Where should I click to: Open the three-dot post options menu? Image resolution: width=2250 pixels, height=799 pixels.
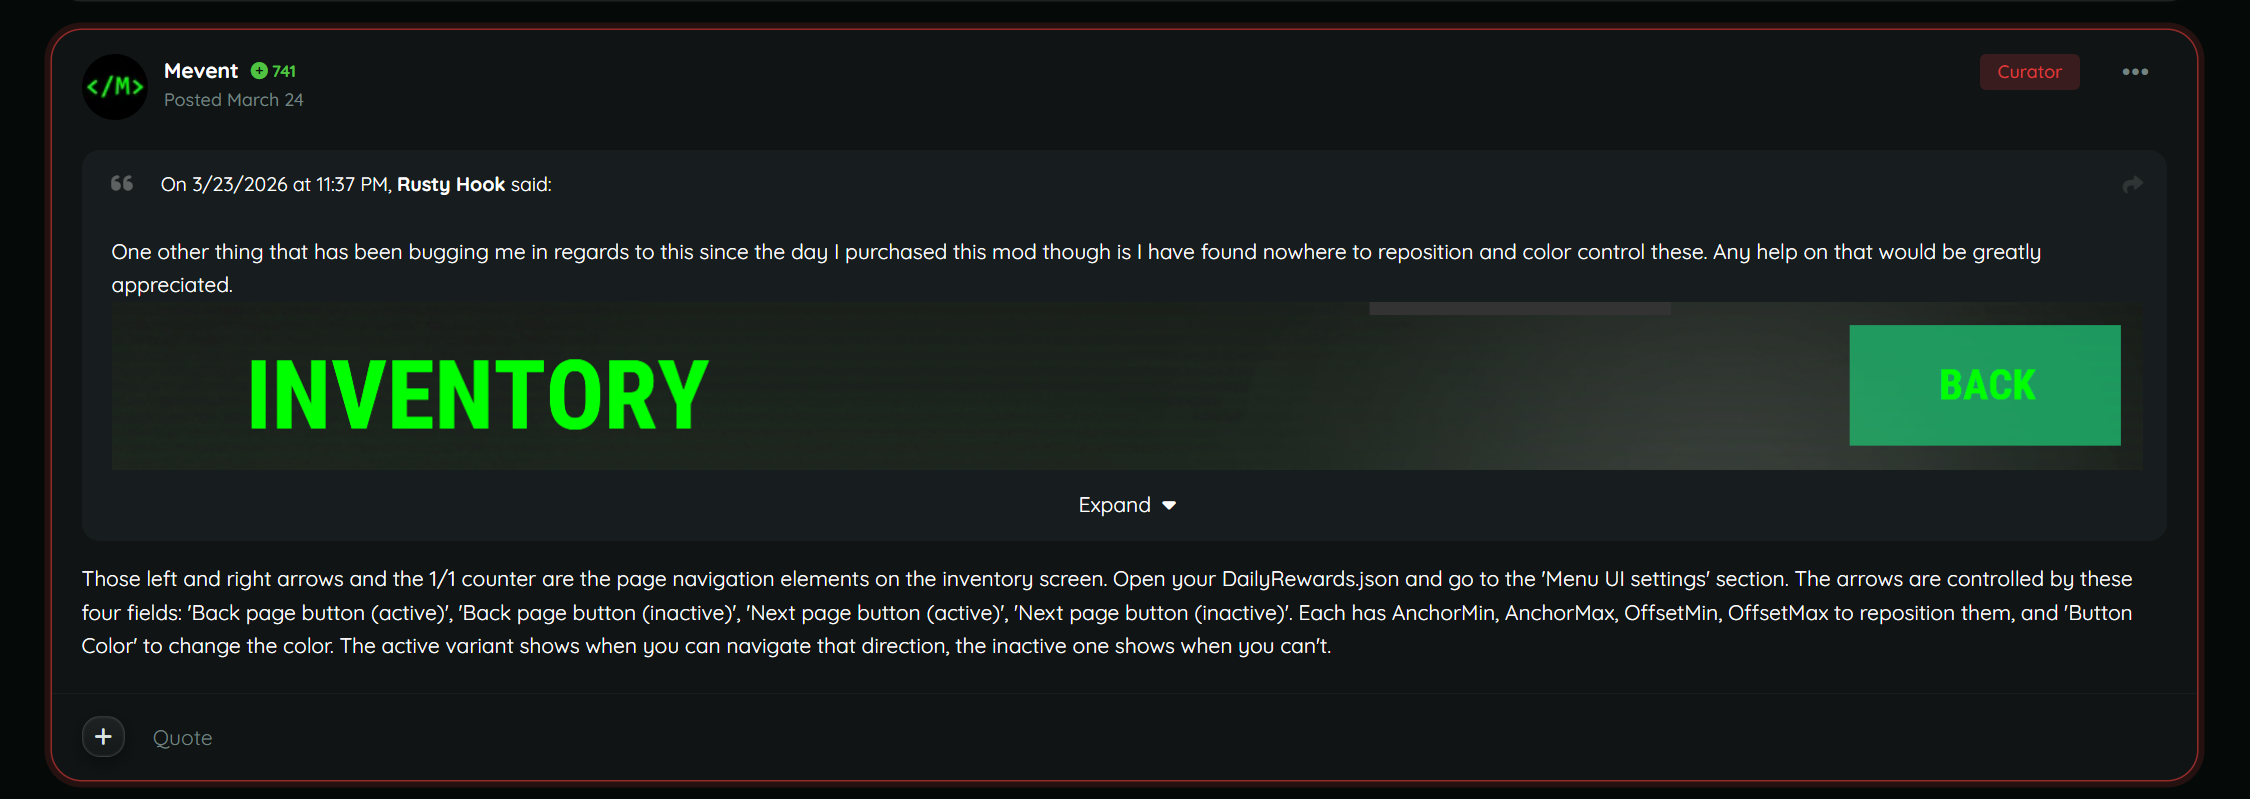pos(2135,72)
